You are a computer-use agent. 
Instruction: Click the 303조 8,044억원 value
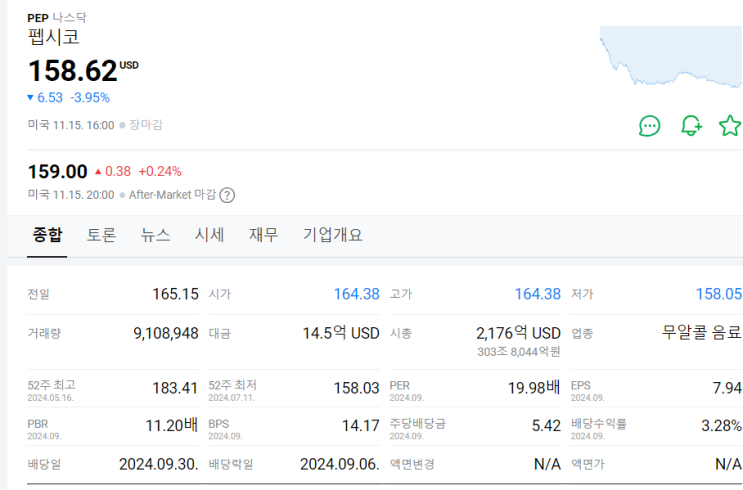point(519,352)
